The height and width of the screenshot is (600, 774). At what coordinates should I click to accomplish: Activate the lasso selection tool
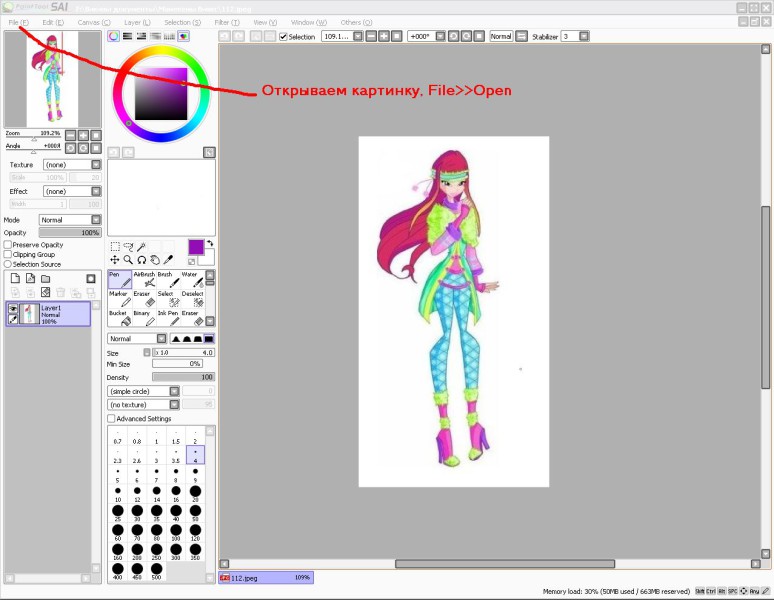[128, 246]
